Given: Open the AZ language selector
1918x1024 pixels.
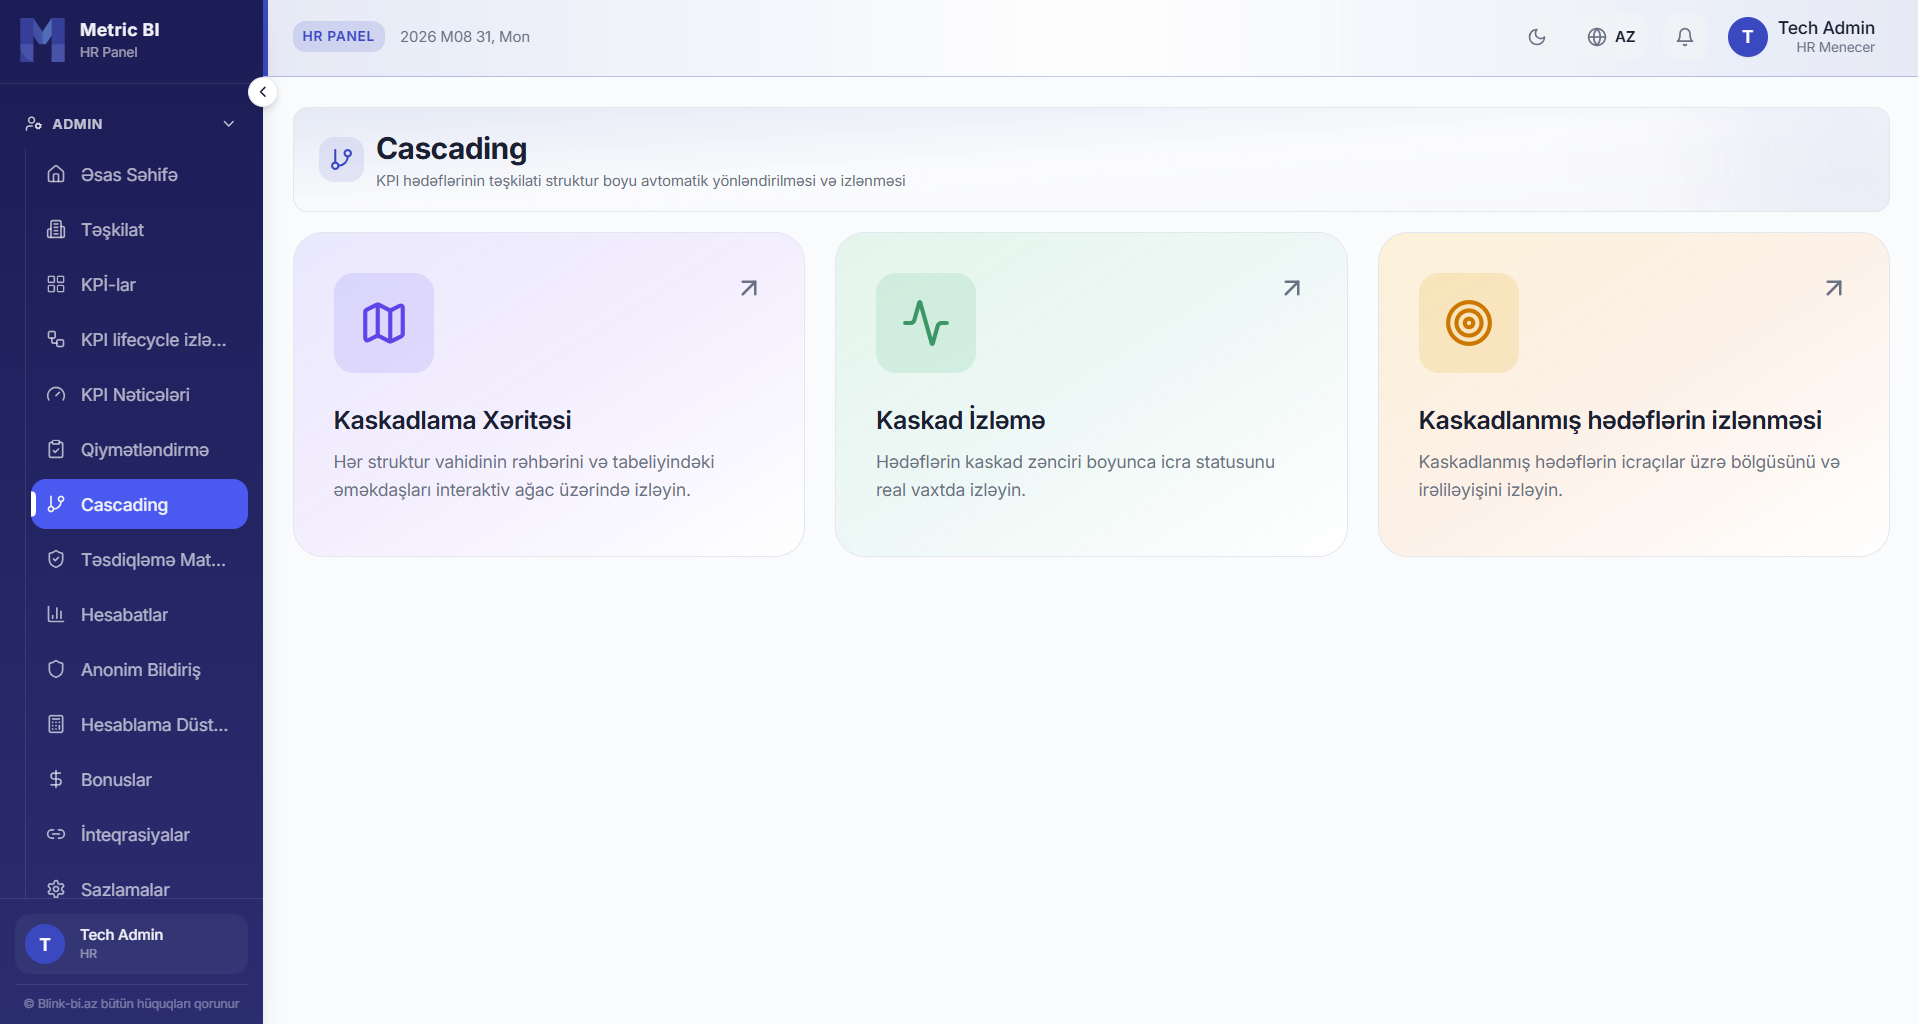Looking at the screenshot, I should pos(1611,37).
